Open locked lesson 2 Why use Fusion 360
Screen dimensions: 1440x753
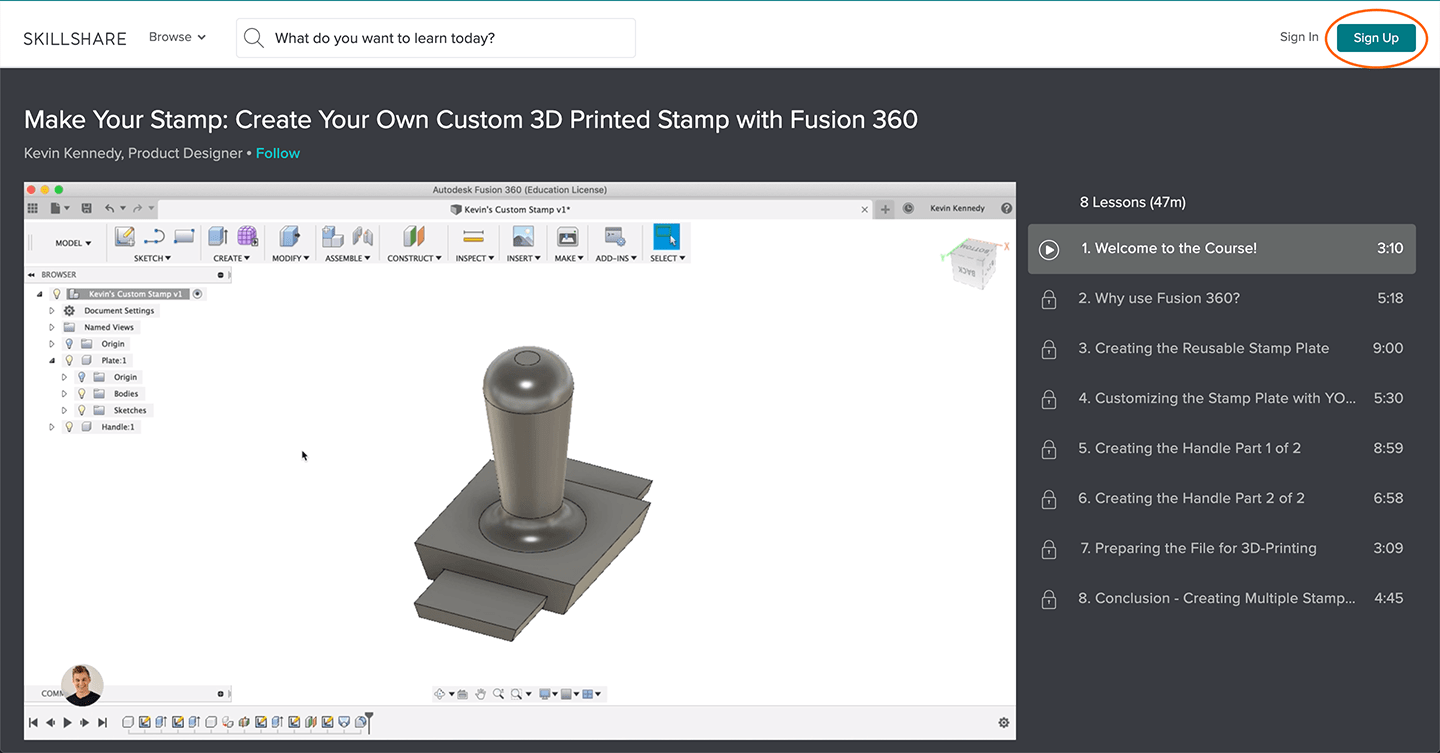[1222, 298]
